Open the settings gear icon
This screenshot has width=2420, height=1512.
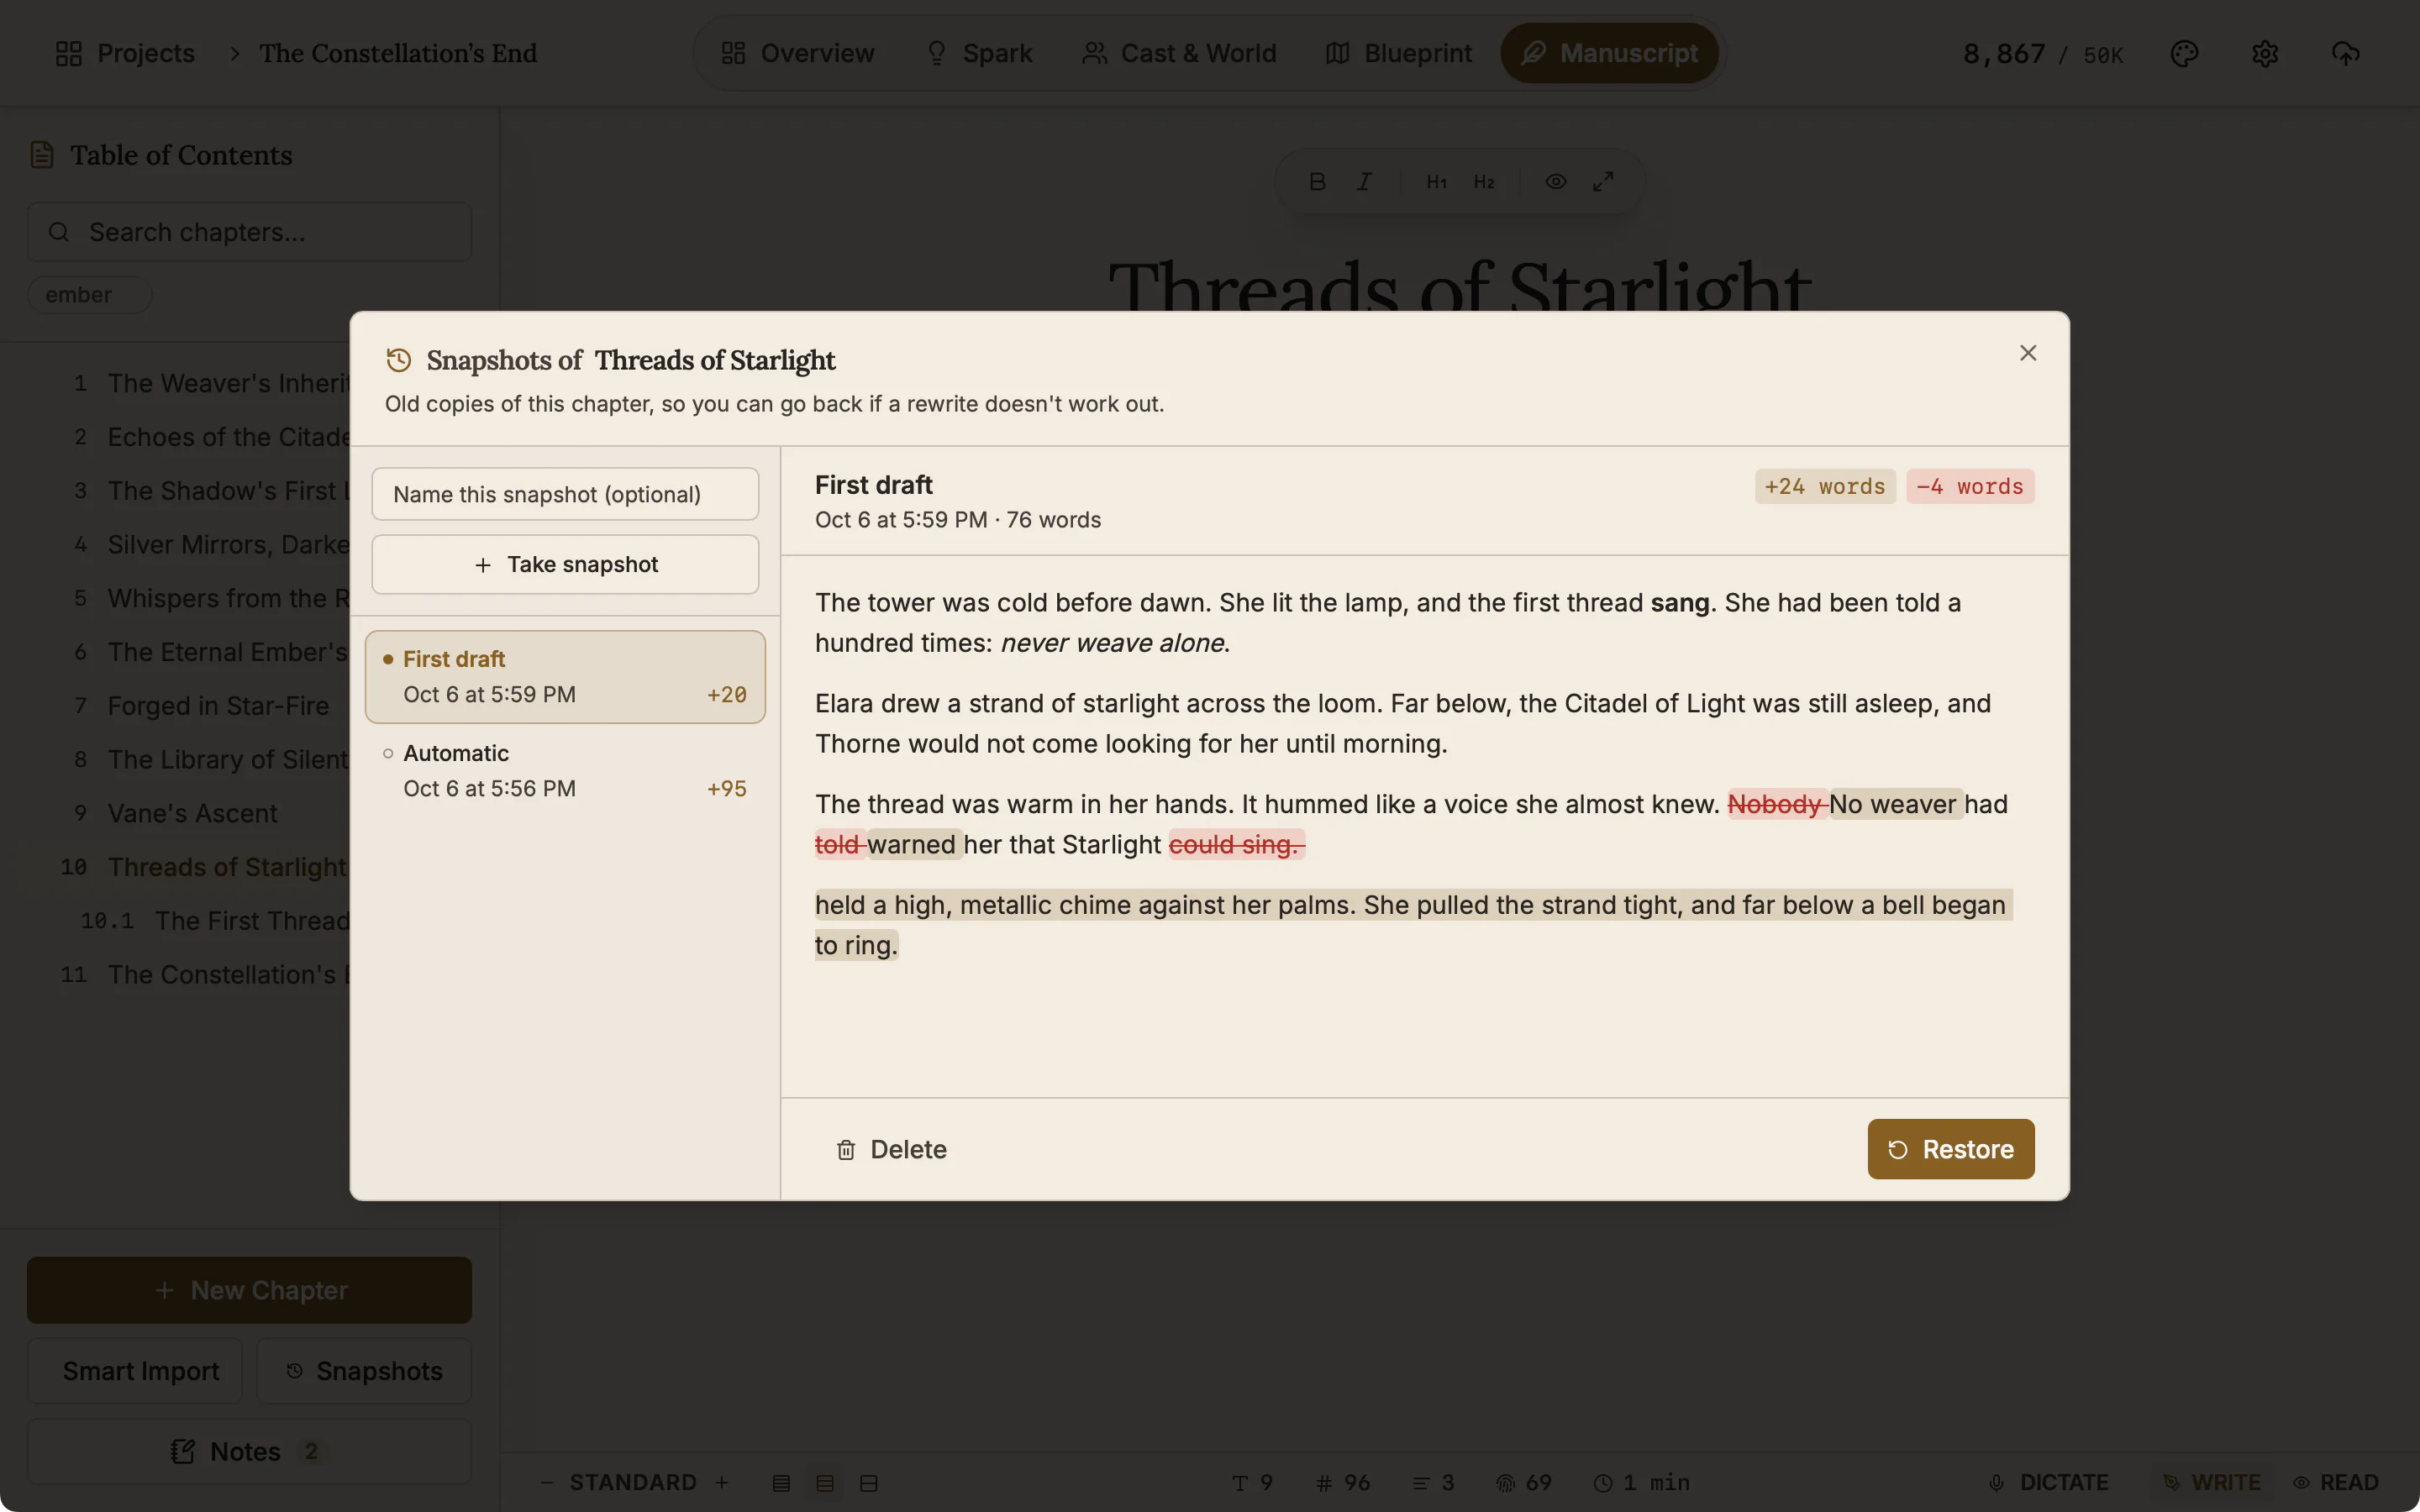pos(2265,53)
